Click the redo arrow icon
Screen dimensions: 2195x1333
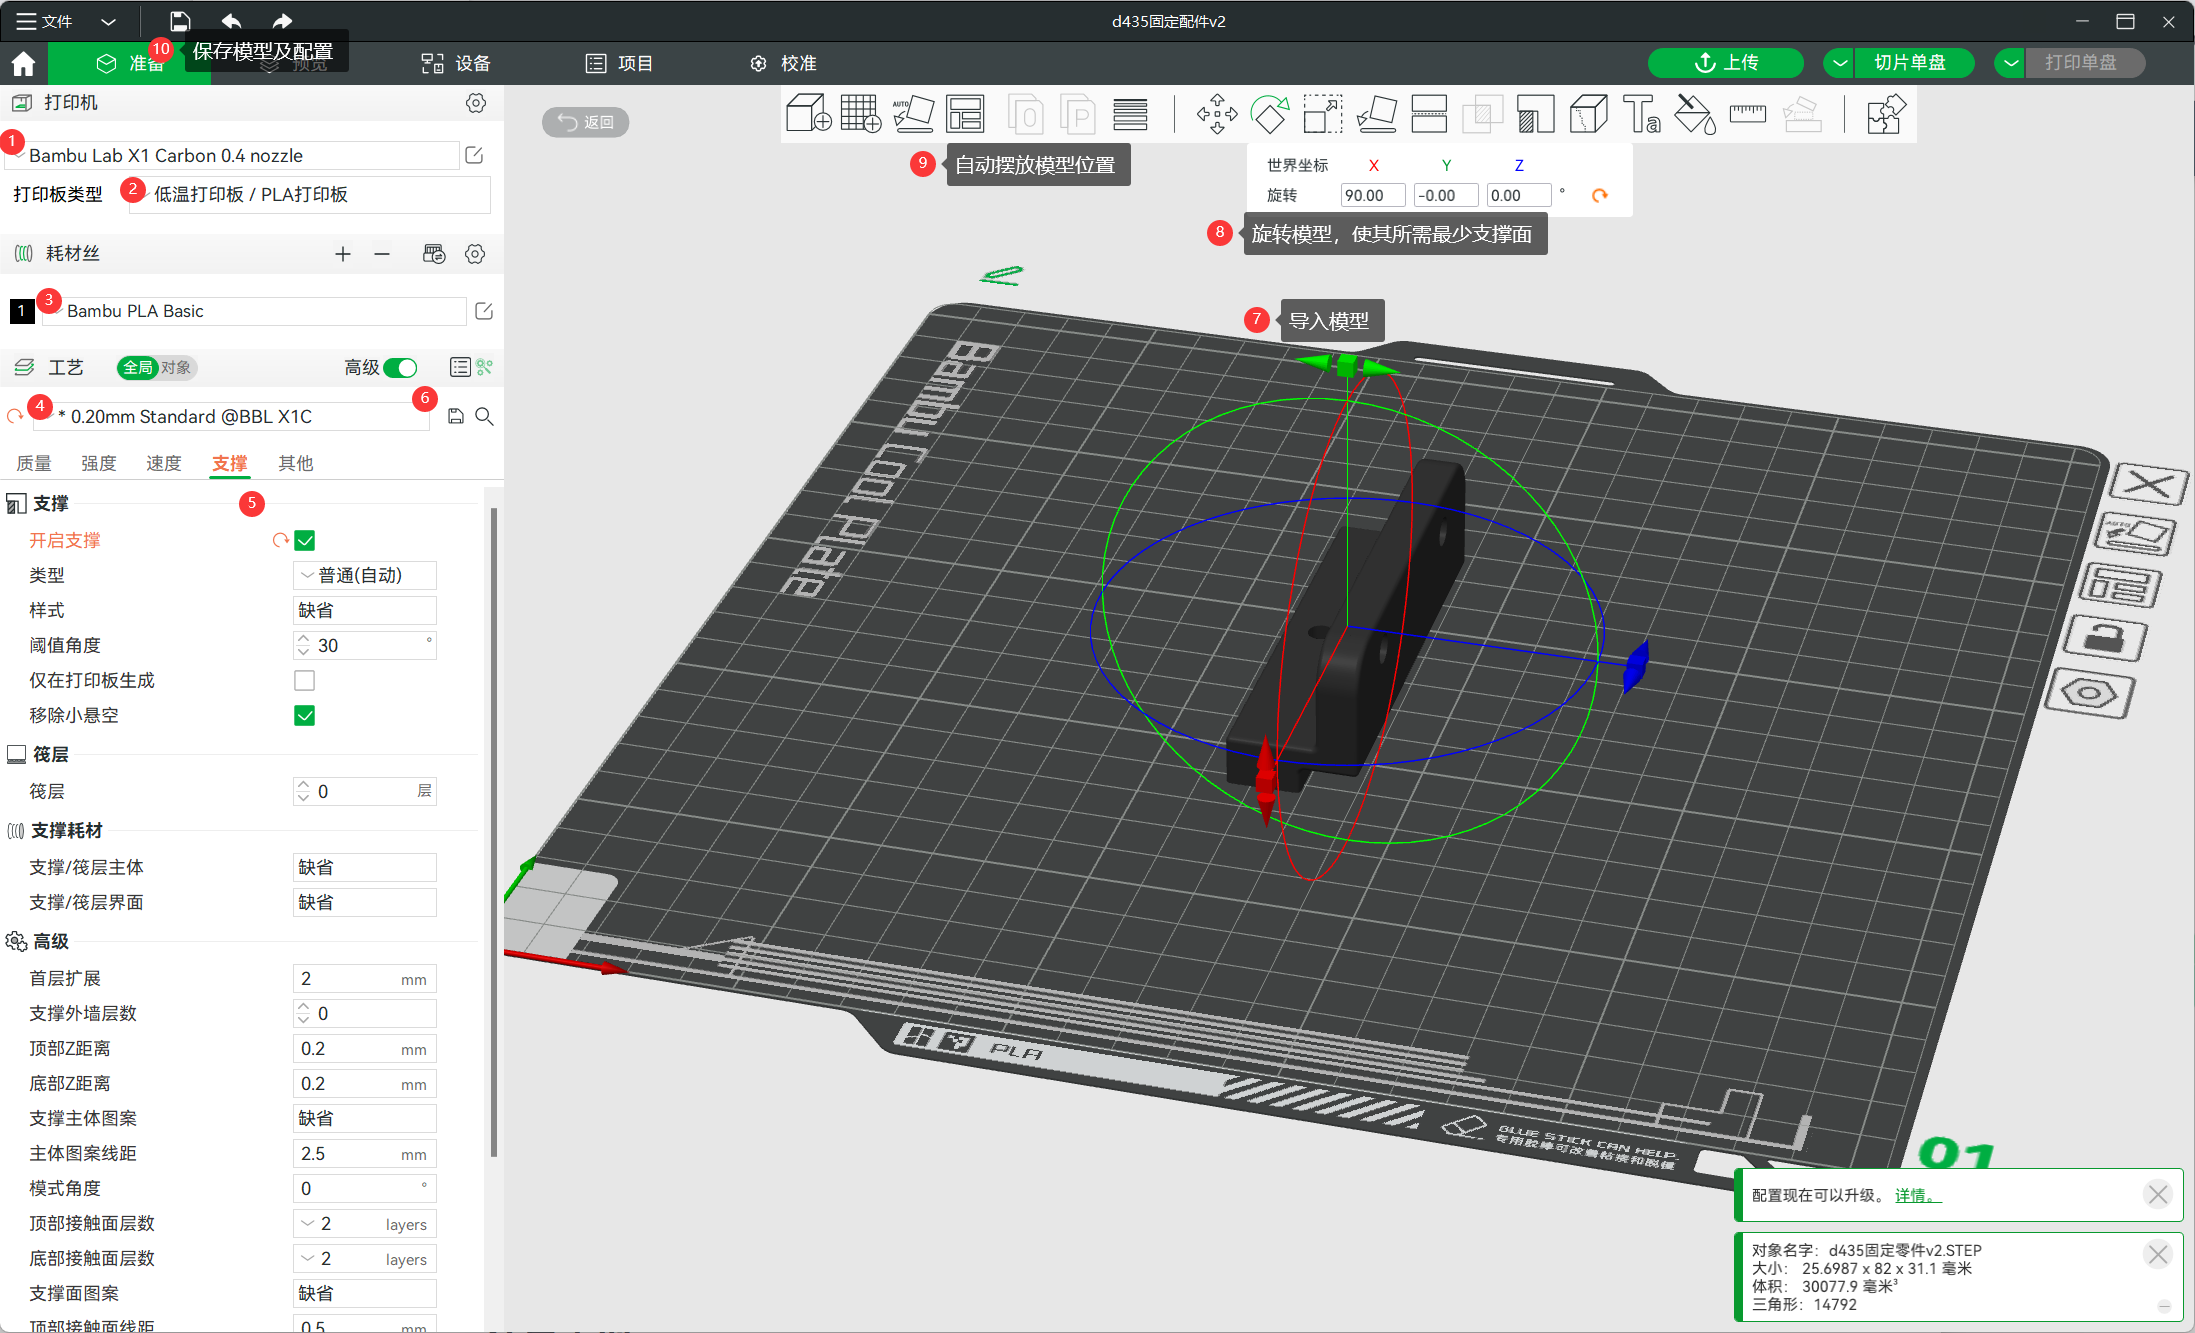tap(282, 21)
